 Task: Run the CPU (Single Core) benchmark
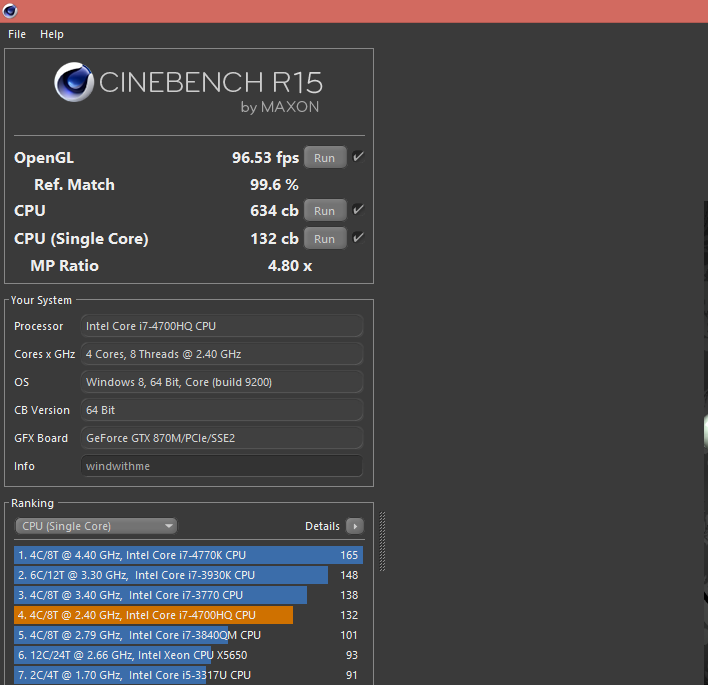(325, 239)
